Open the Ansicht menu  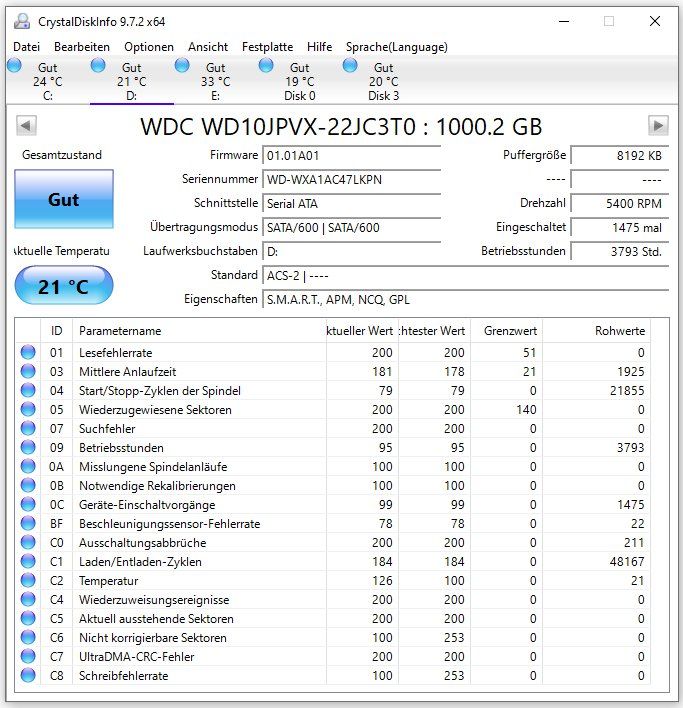coord(208,47)
